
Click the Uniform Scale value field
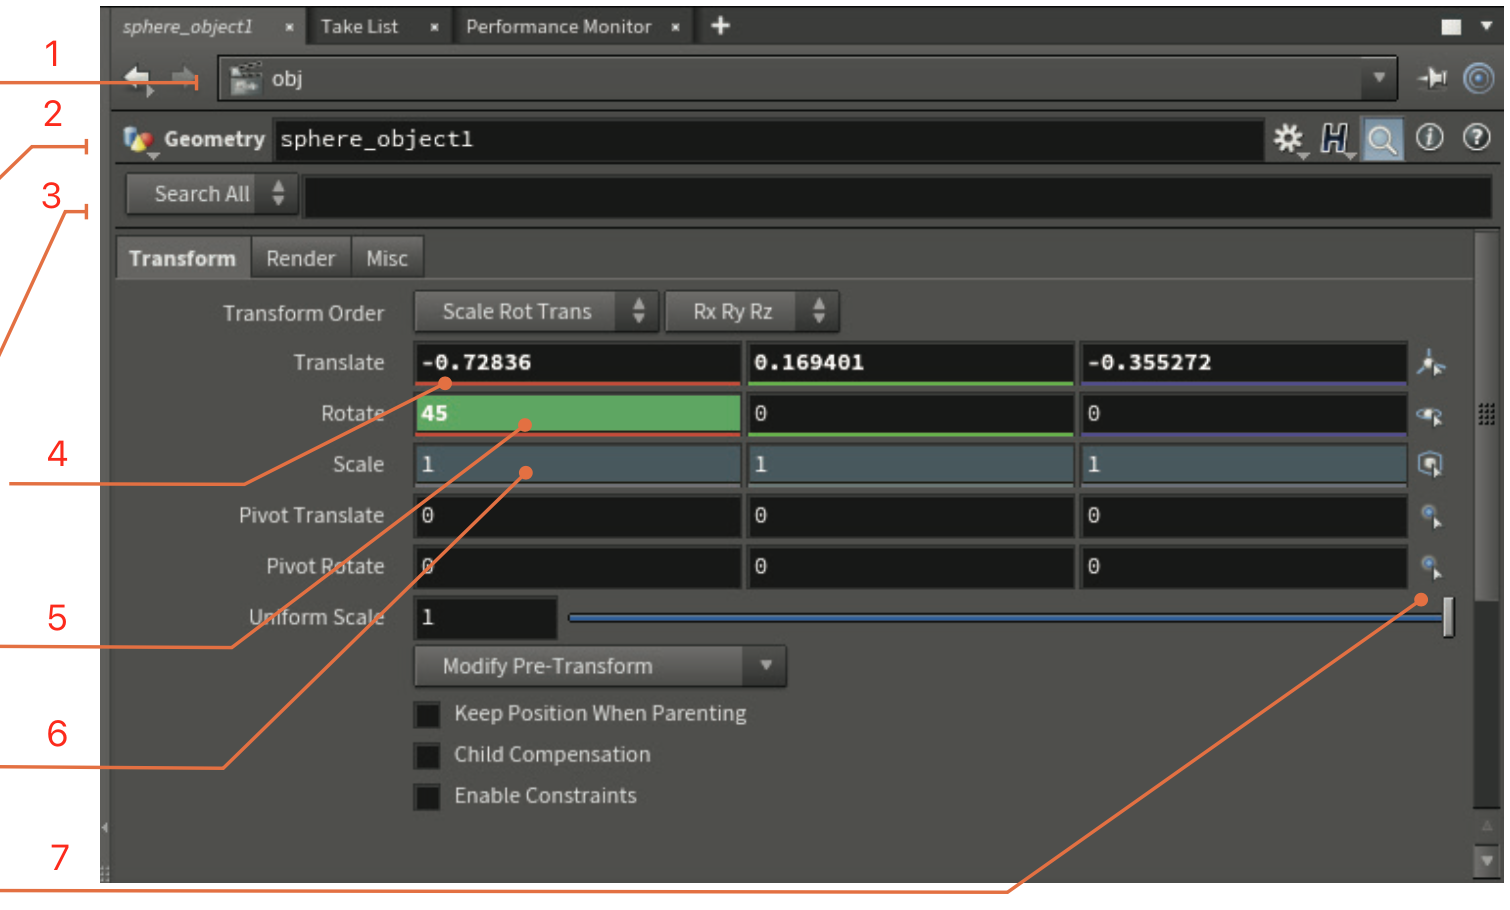click(486, 618)
